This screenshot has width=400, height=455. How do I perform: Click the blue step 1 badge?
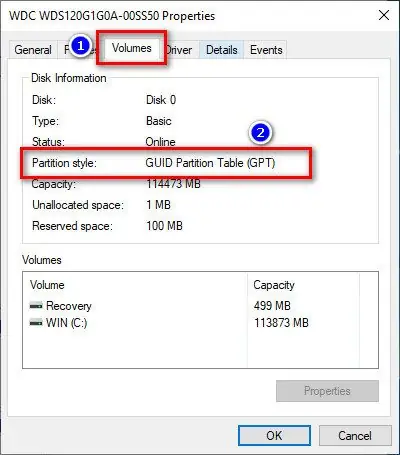tap(80, 46)
